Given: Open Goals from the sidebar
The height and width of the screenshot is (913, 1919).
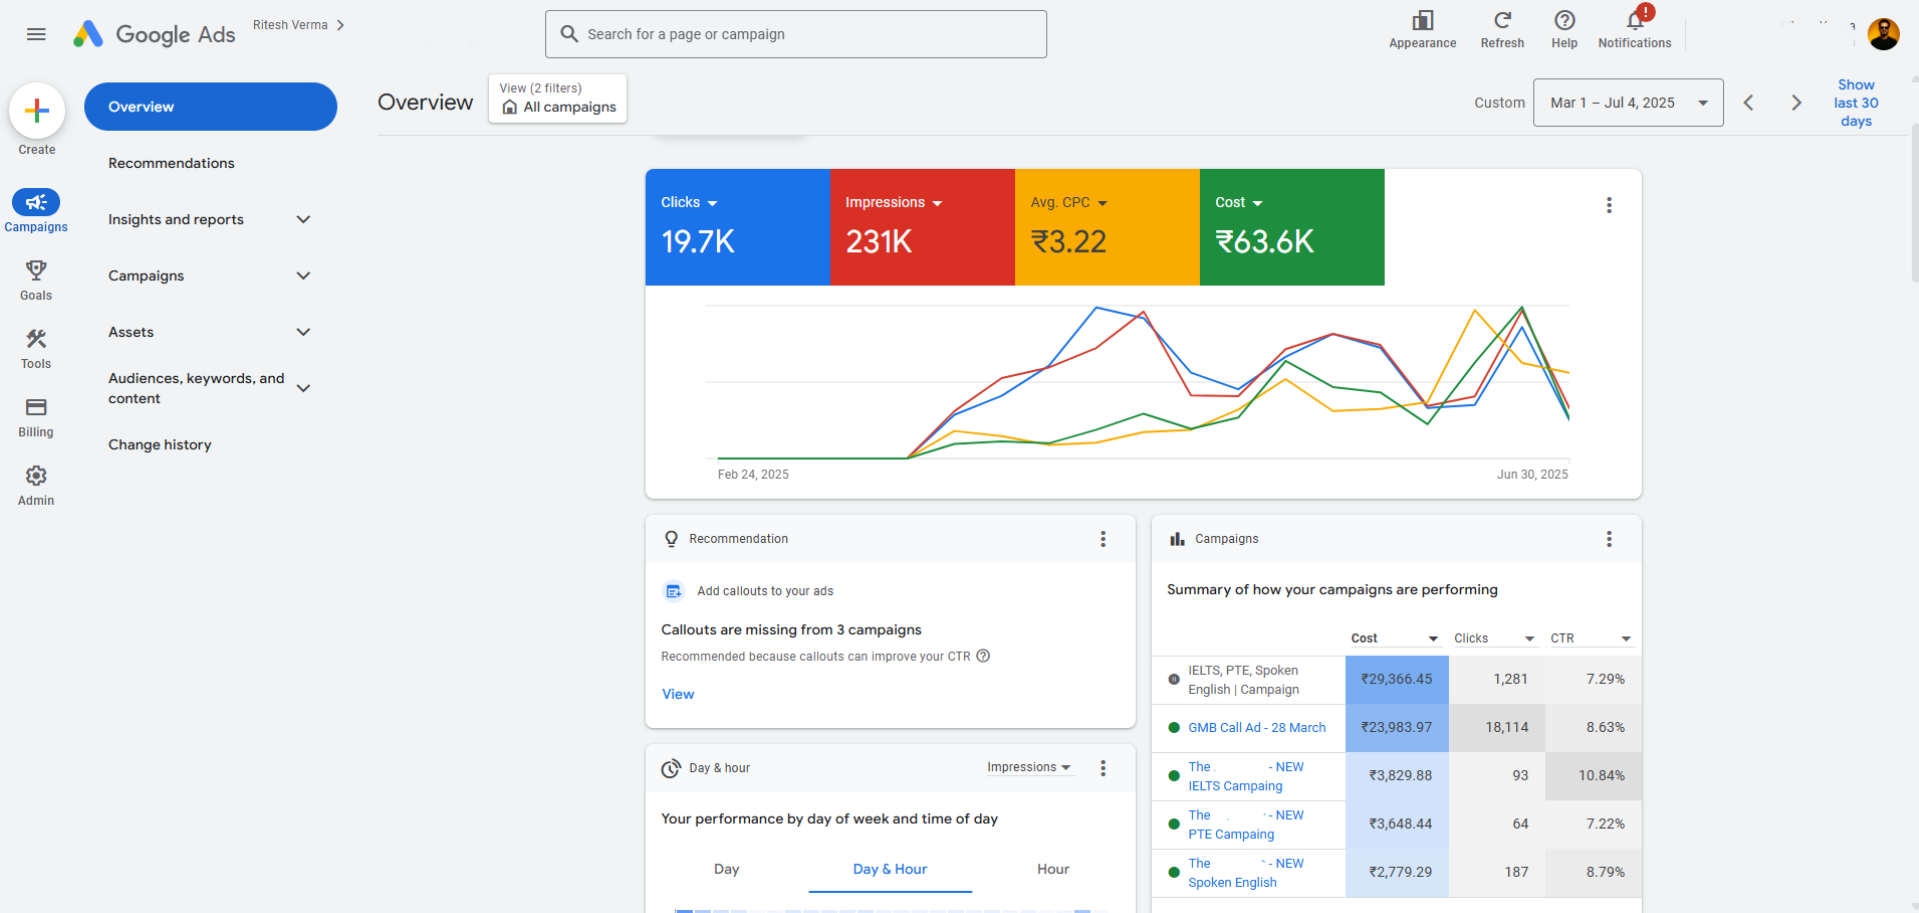Looking at the screenshot, I should pos(36,280).
